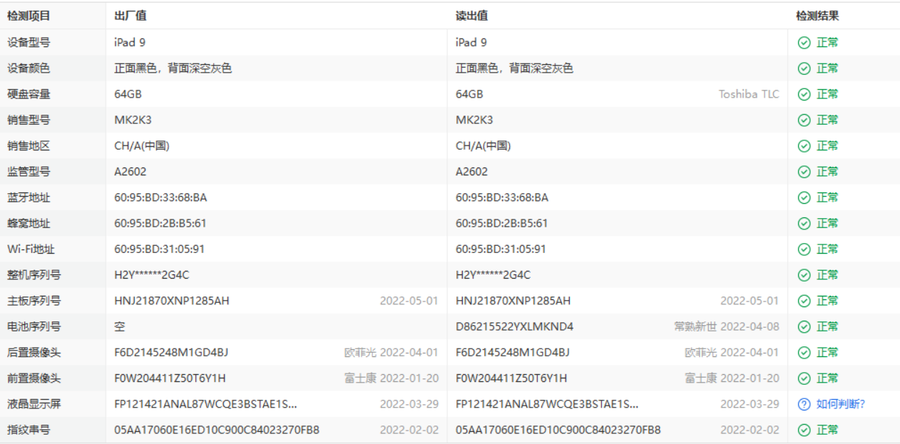The width and height of the screenshot is (900, 444).
Task: Click the status check icon in 硬盘容量 row
Action: 803,94
